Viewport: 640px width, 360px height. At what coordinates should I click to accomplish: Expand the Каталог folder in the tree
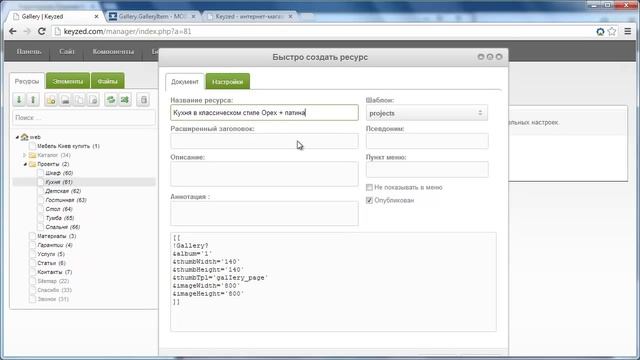pyautogui.click(x=25, y=155)
